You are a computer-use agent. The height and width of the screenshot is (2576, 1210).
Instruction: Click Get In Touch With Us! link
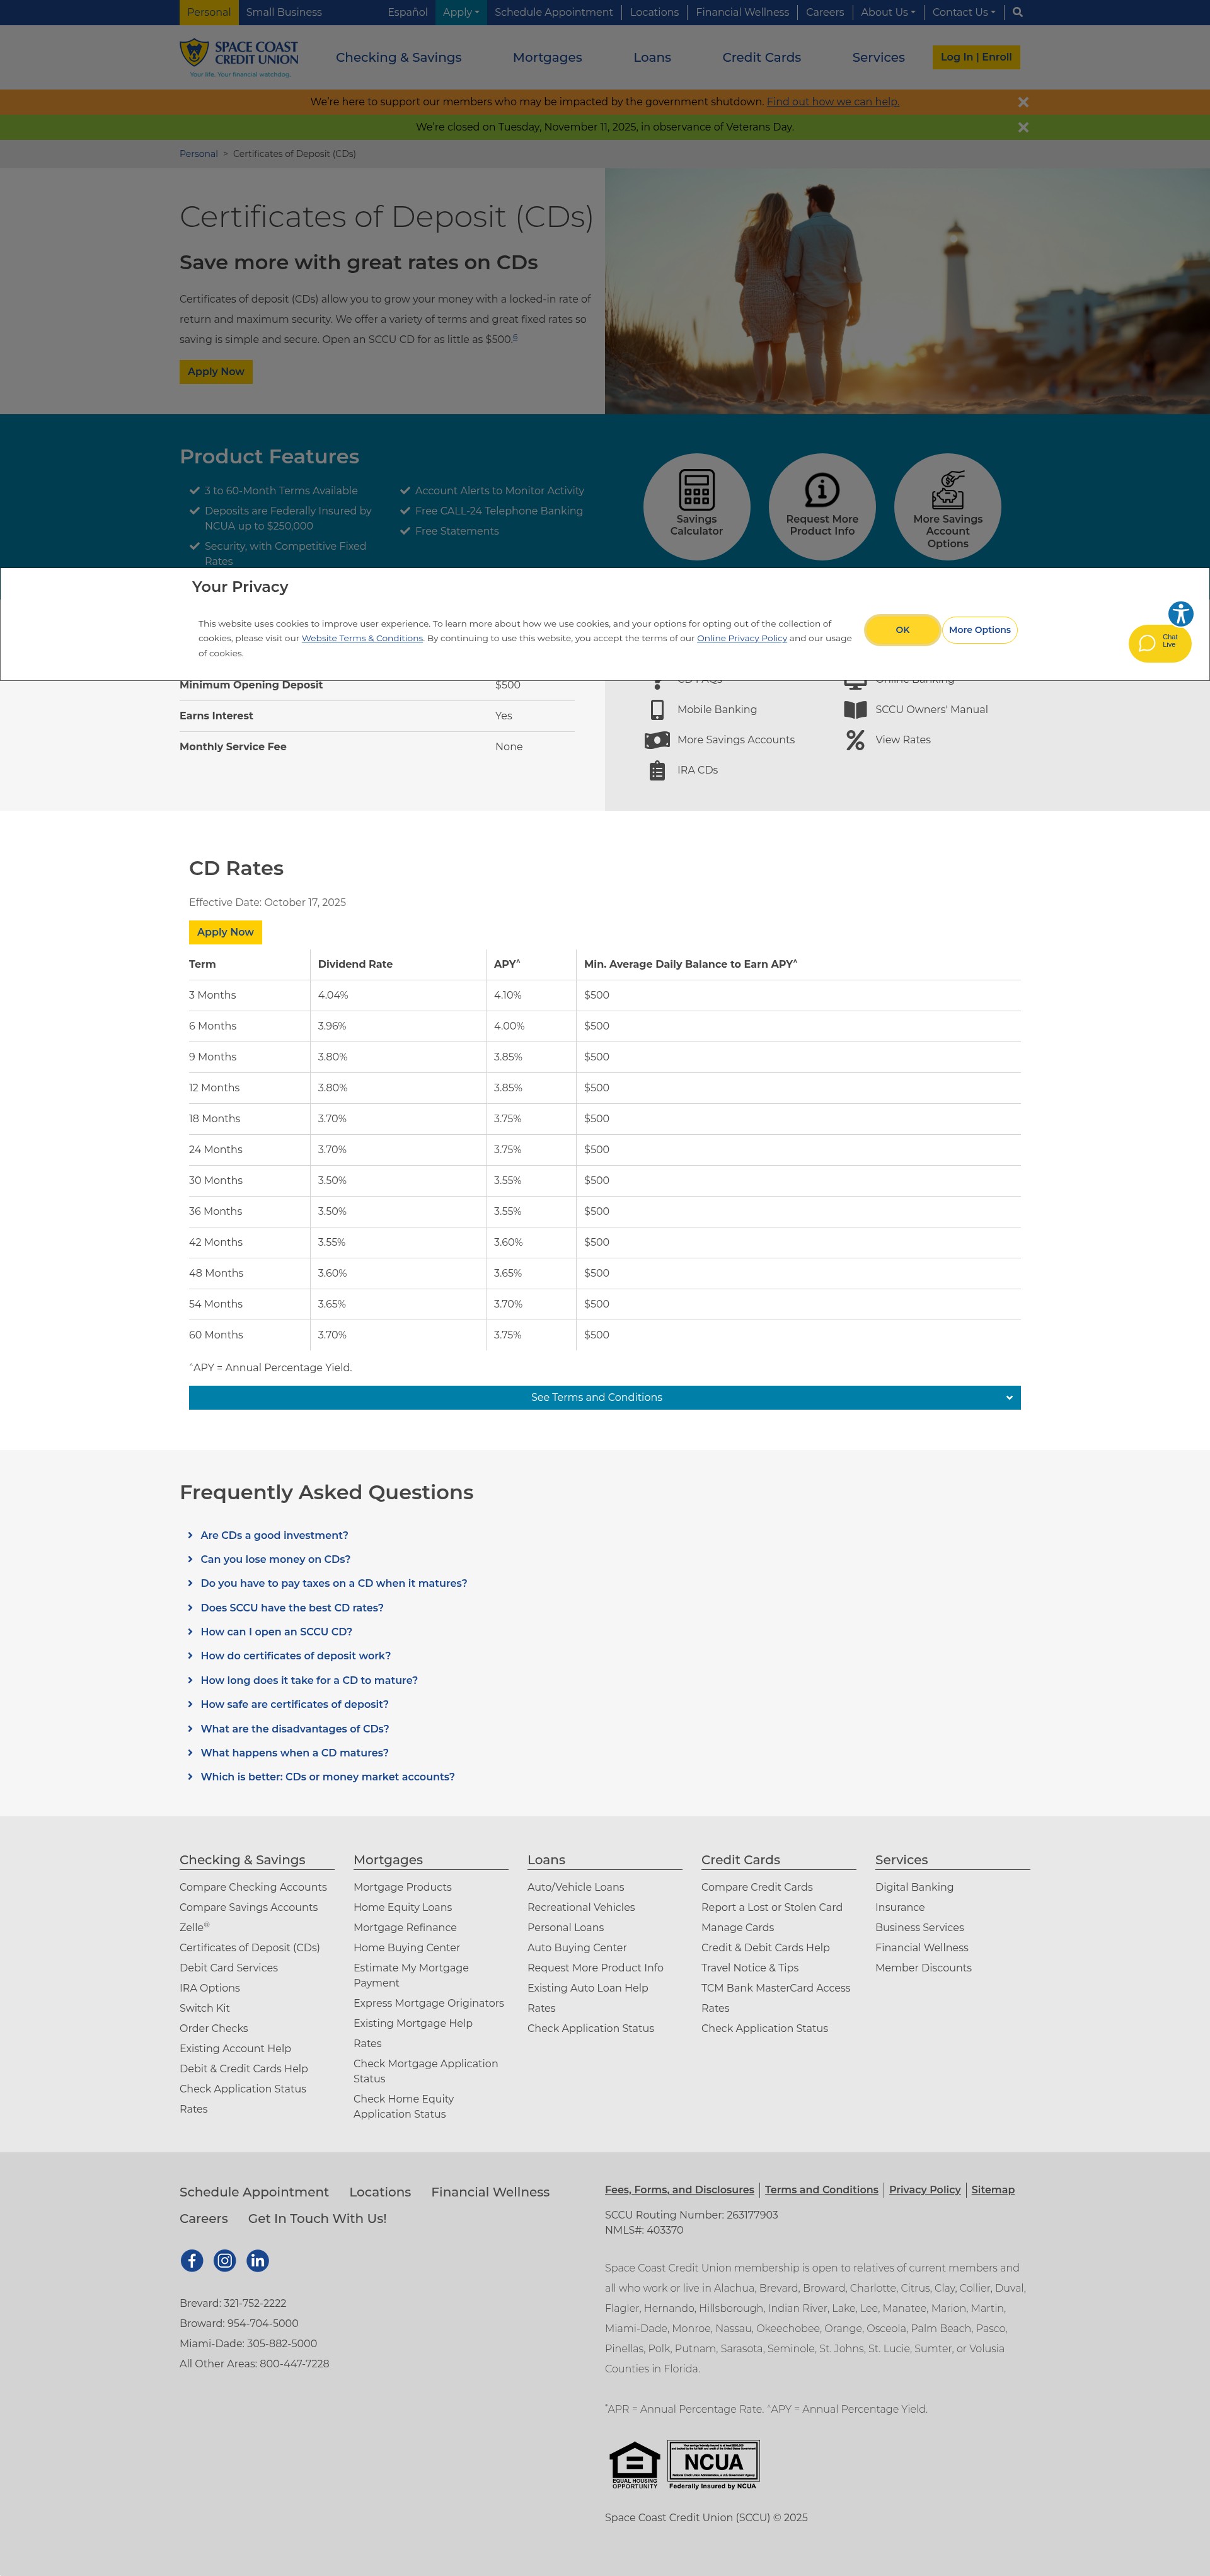pos(317,2218)
